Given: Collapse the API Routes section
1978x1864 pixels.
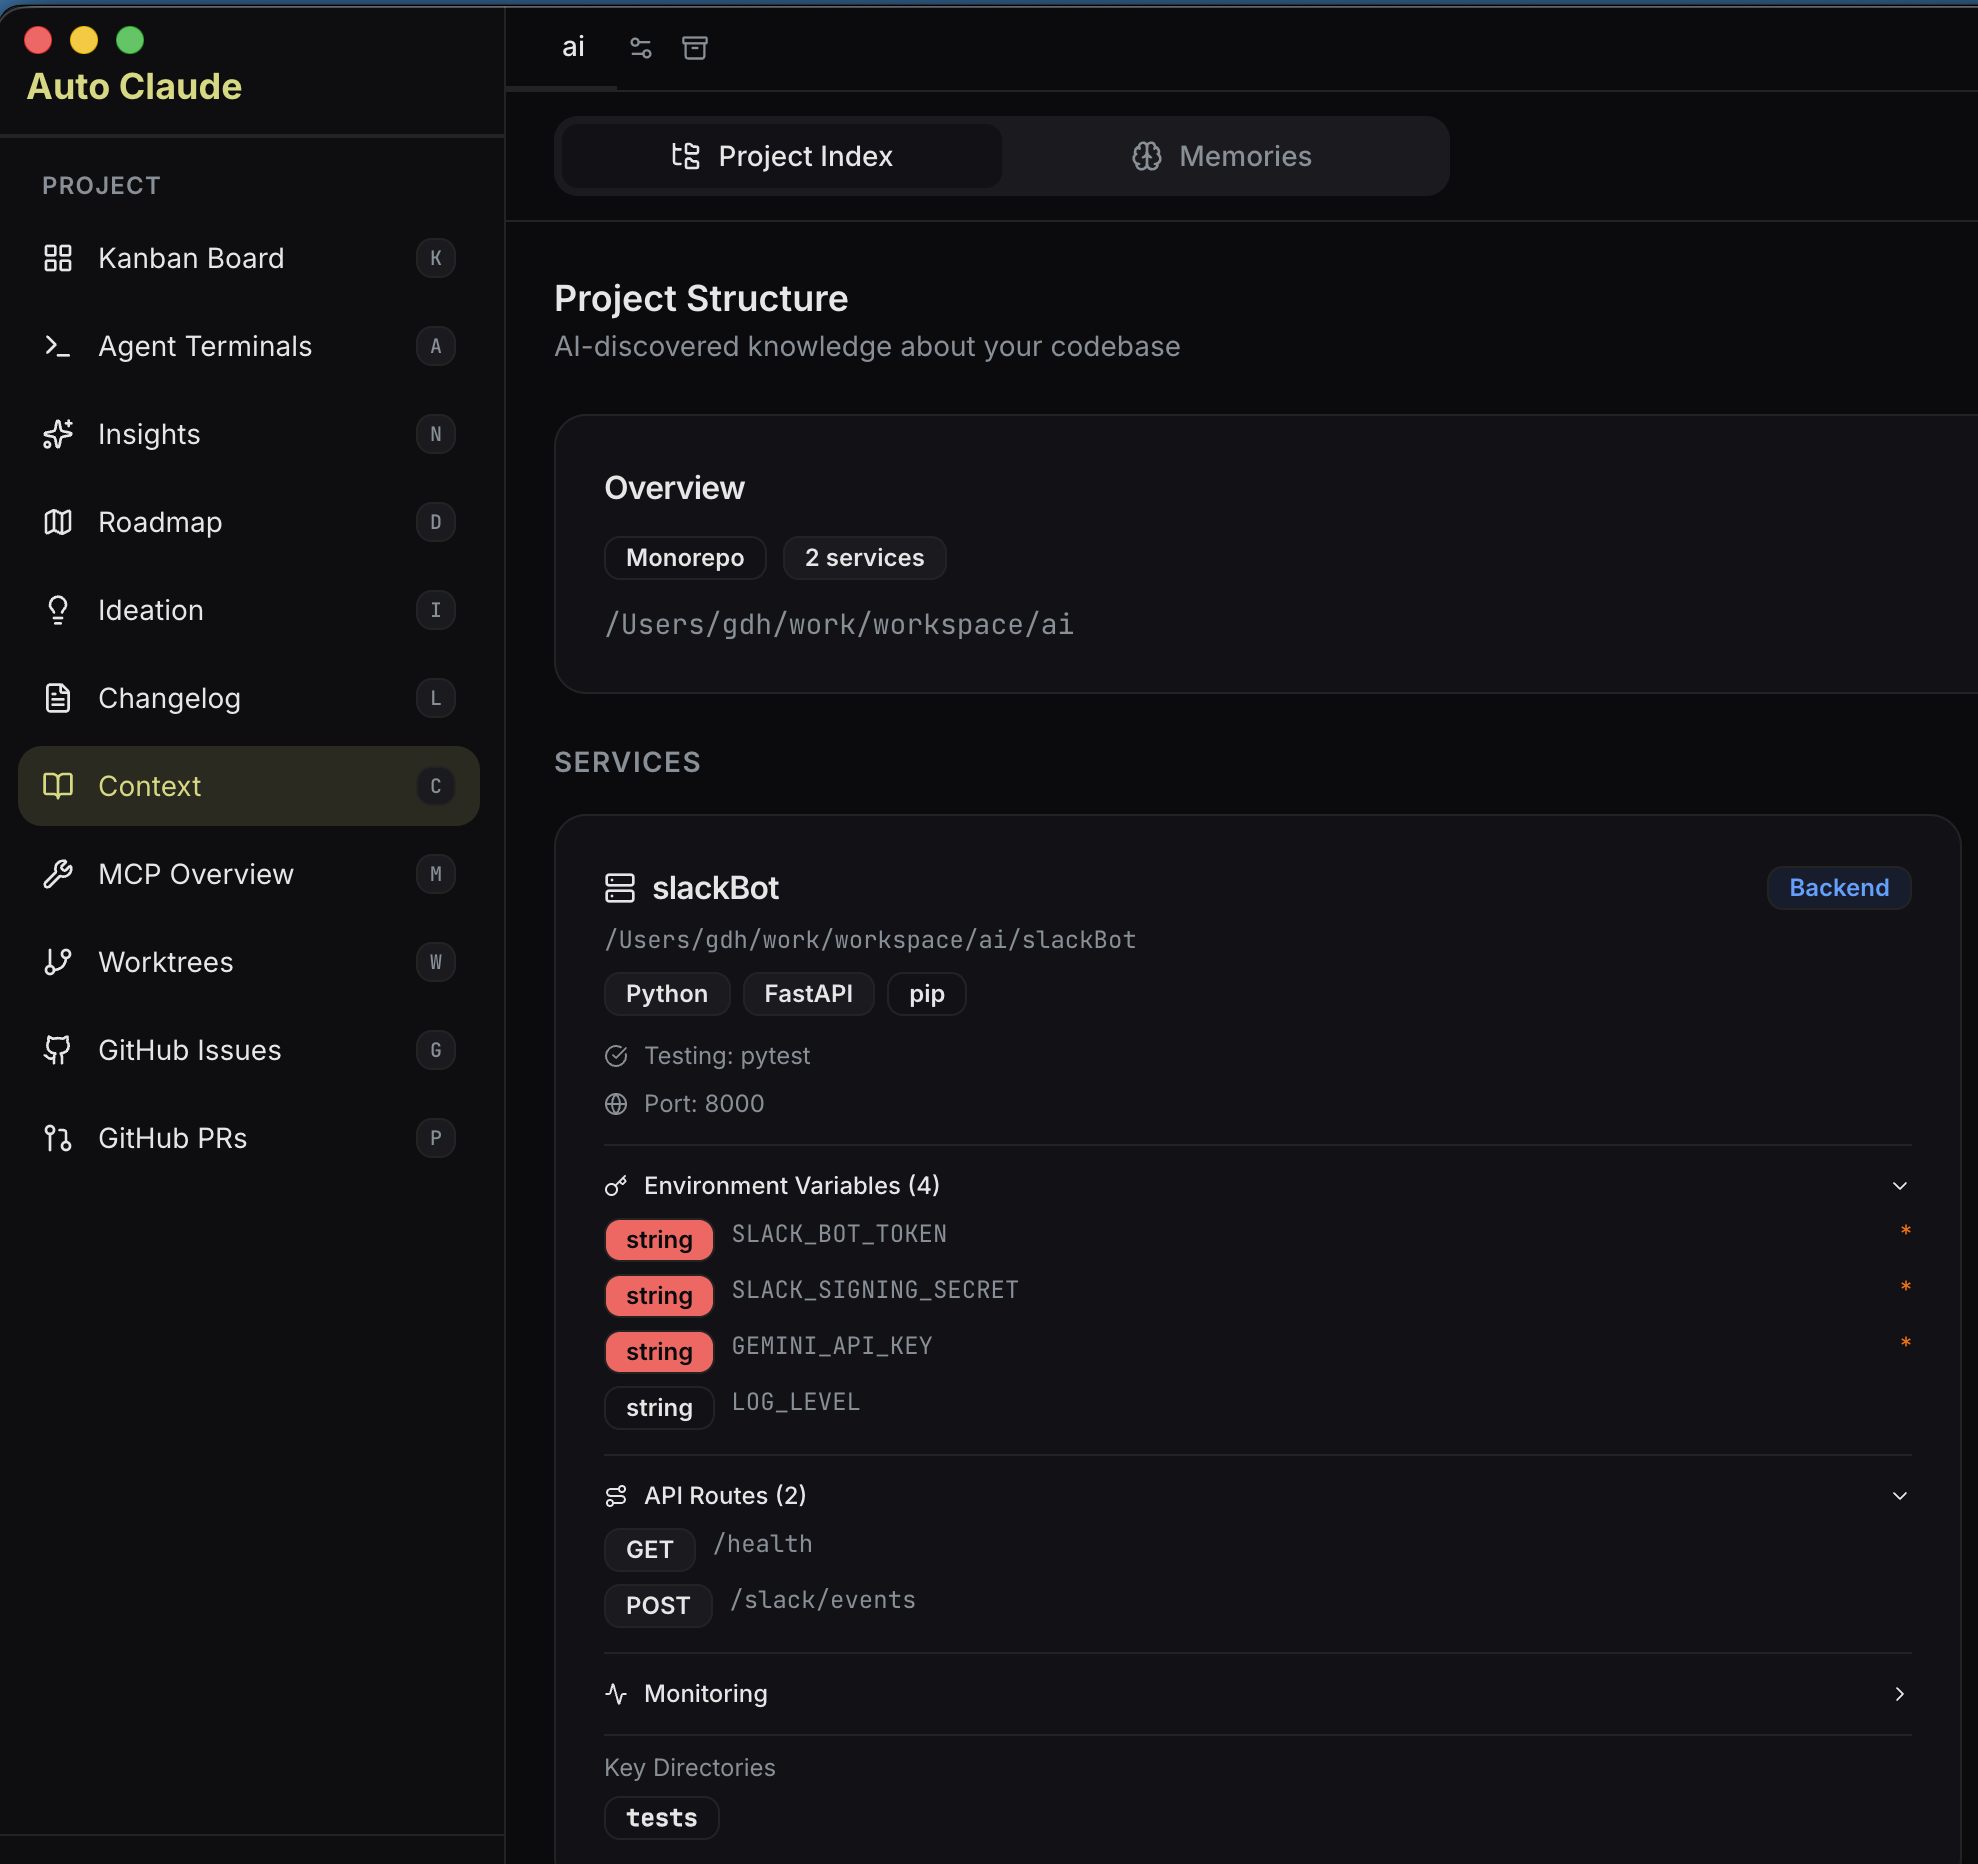Looking at the screenshot, I should 1899,1496.
